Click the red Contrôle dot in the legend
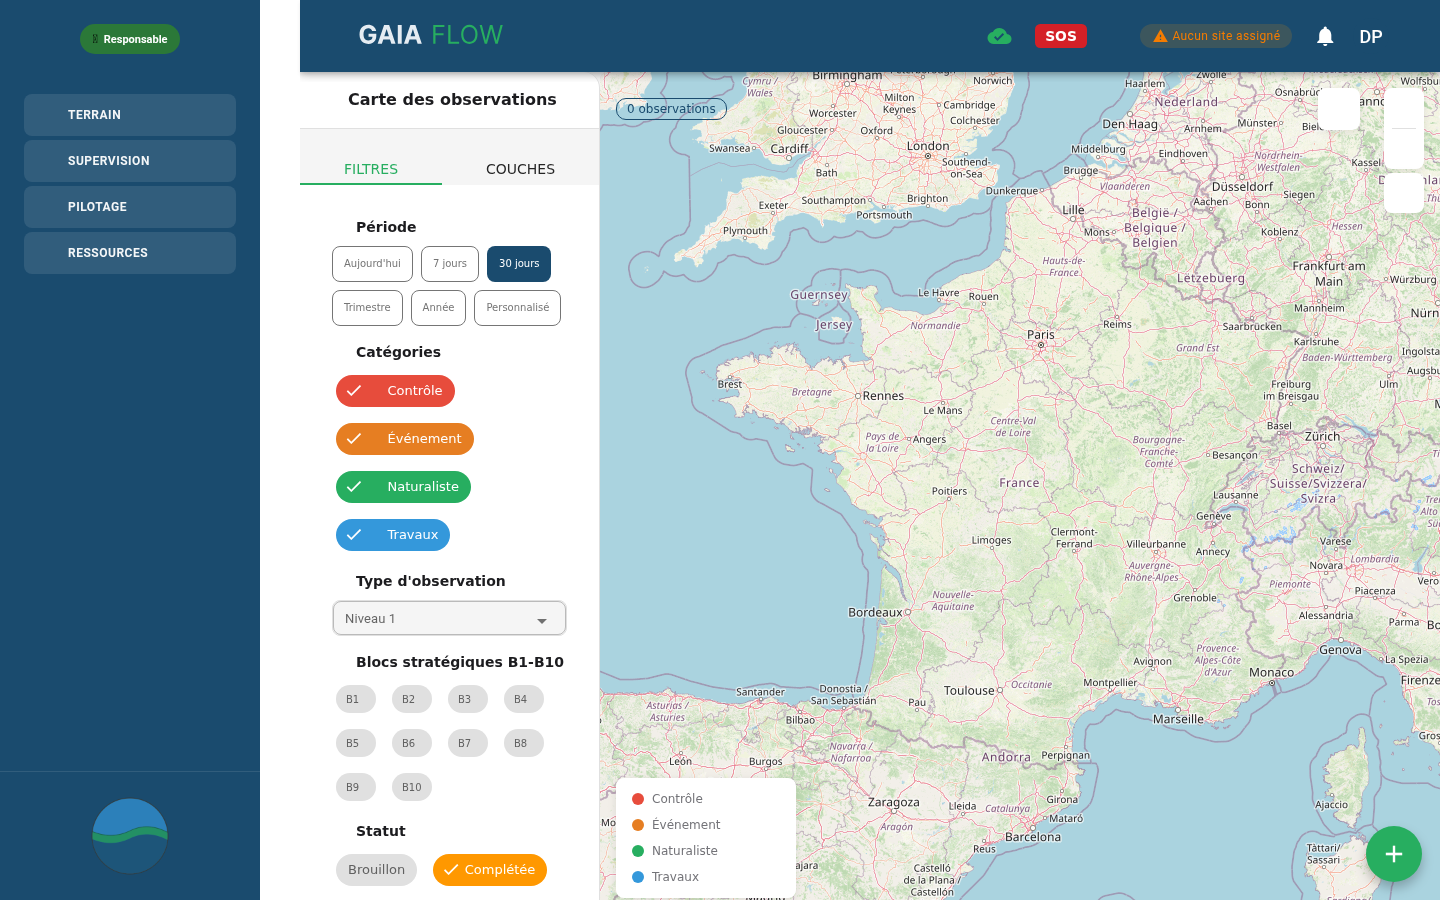 [638, 798]
